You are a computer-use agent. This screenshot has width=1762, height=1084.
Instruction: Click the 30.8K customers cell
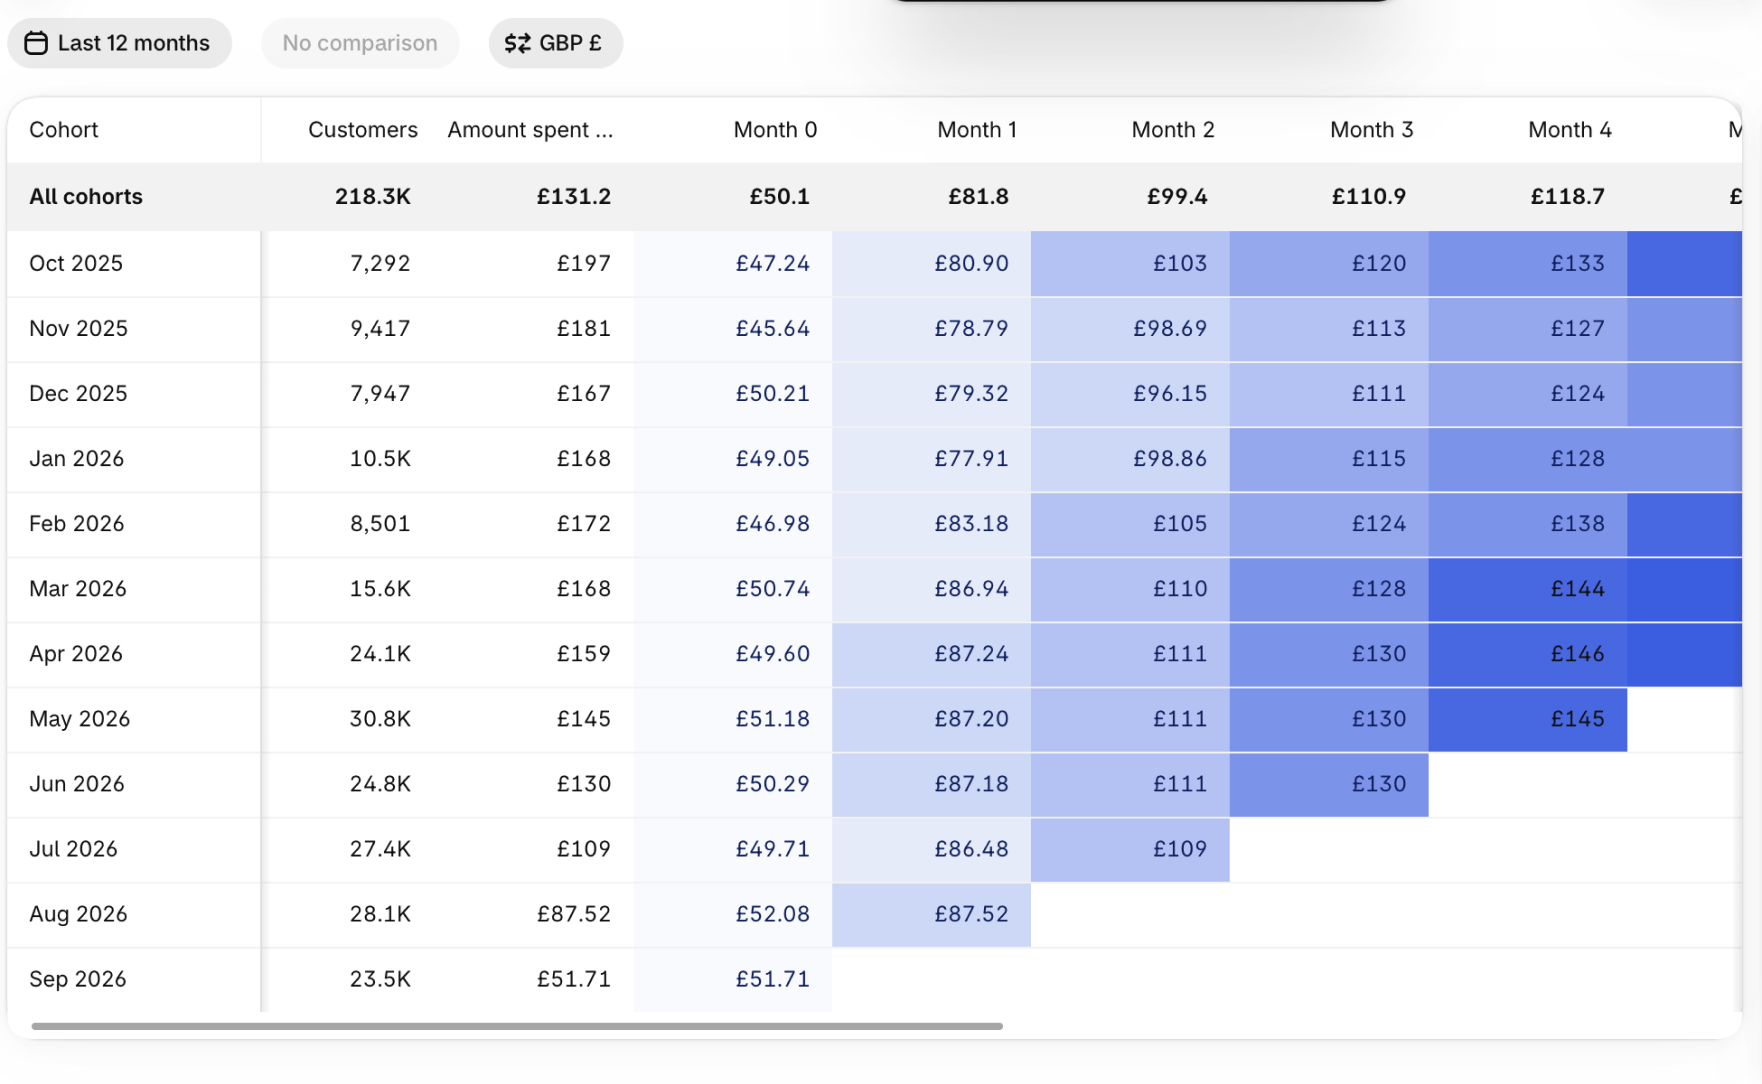(380, 719)
